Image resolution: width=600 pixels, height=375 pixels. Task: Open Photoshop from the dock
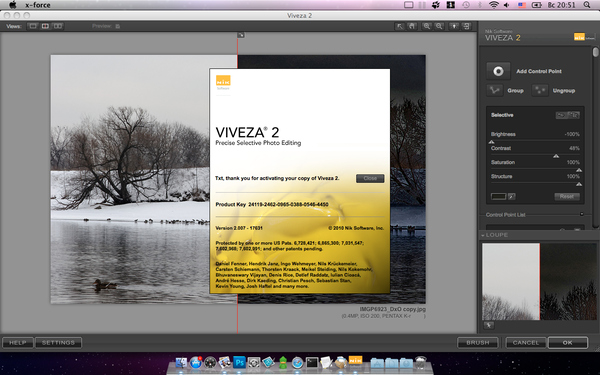click(239, 362)
